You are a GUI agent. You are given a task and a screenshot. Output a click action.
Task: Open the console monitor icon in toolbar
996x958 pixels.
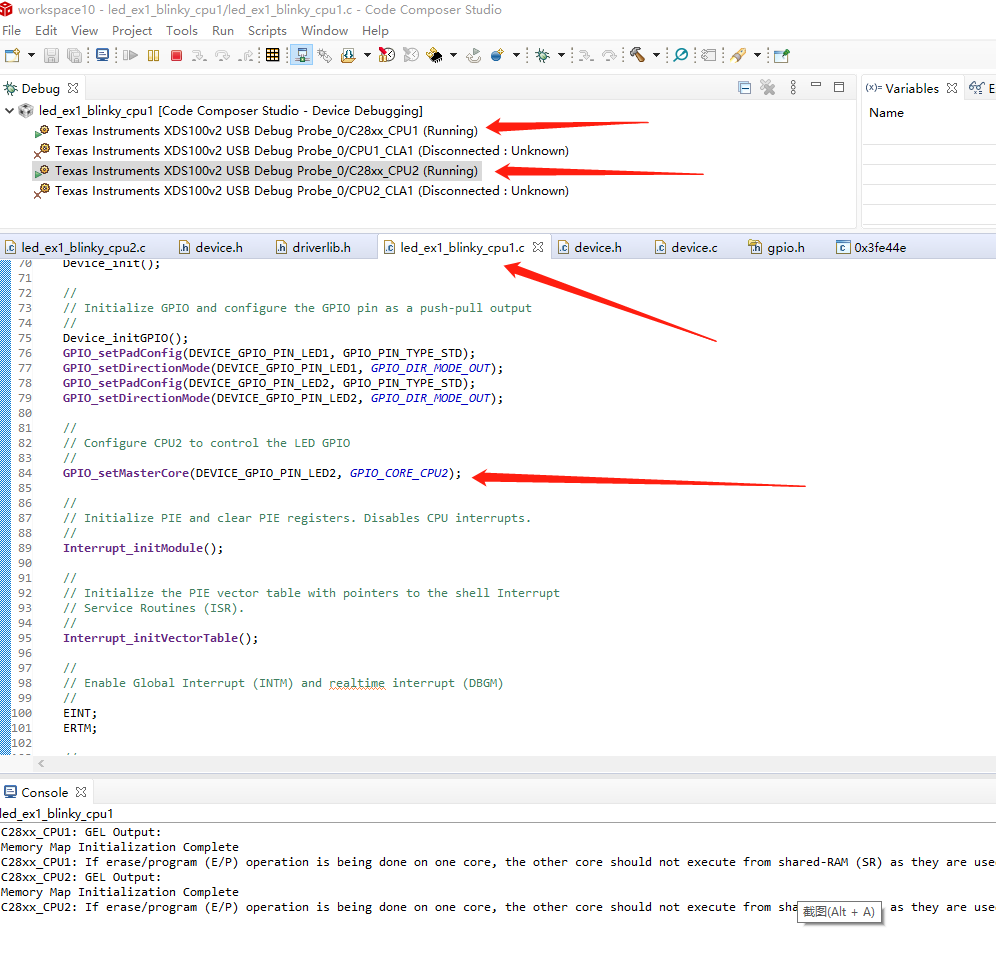102,55
